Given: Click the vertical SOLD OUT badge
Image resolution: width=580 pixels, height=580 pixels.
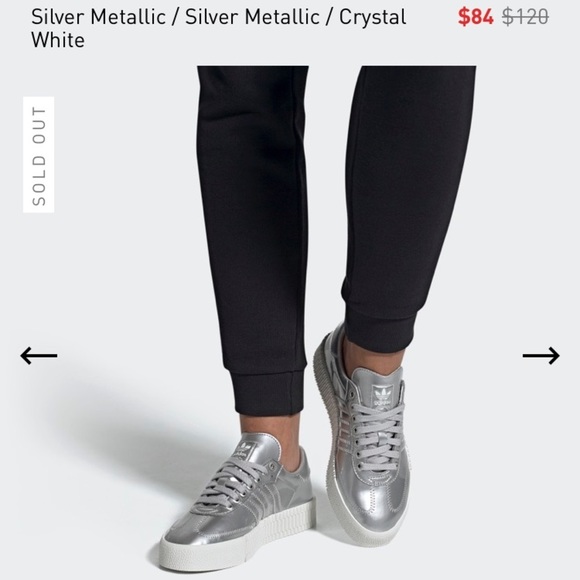Looking at the screenshot, I should (38, 155).
